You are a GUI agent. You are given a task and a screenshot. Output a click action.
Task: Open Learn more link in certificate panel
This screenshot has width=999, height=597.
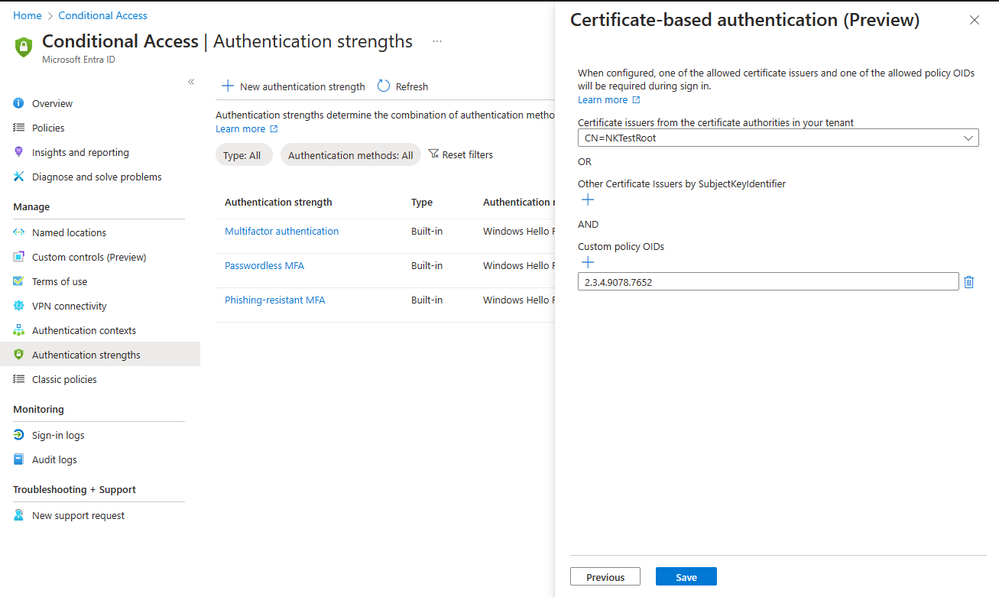tap(602, 99)
